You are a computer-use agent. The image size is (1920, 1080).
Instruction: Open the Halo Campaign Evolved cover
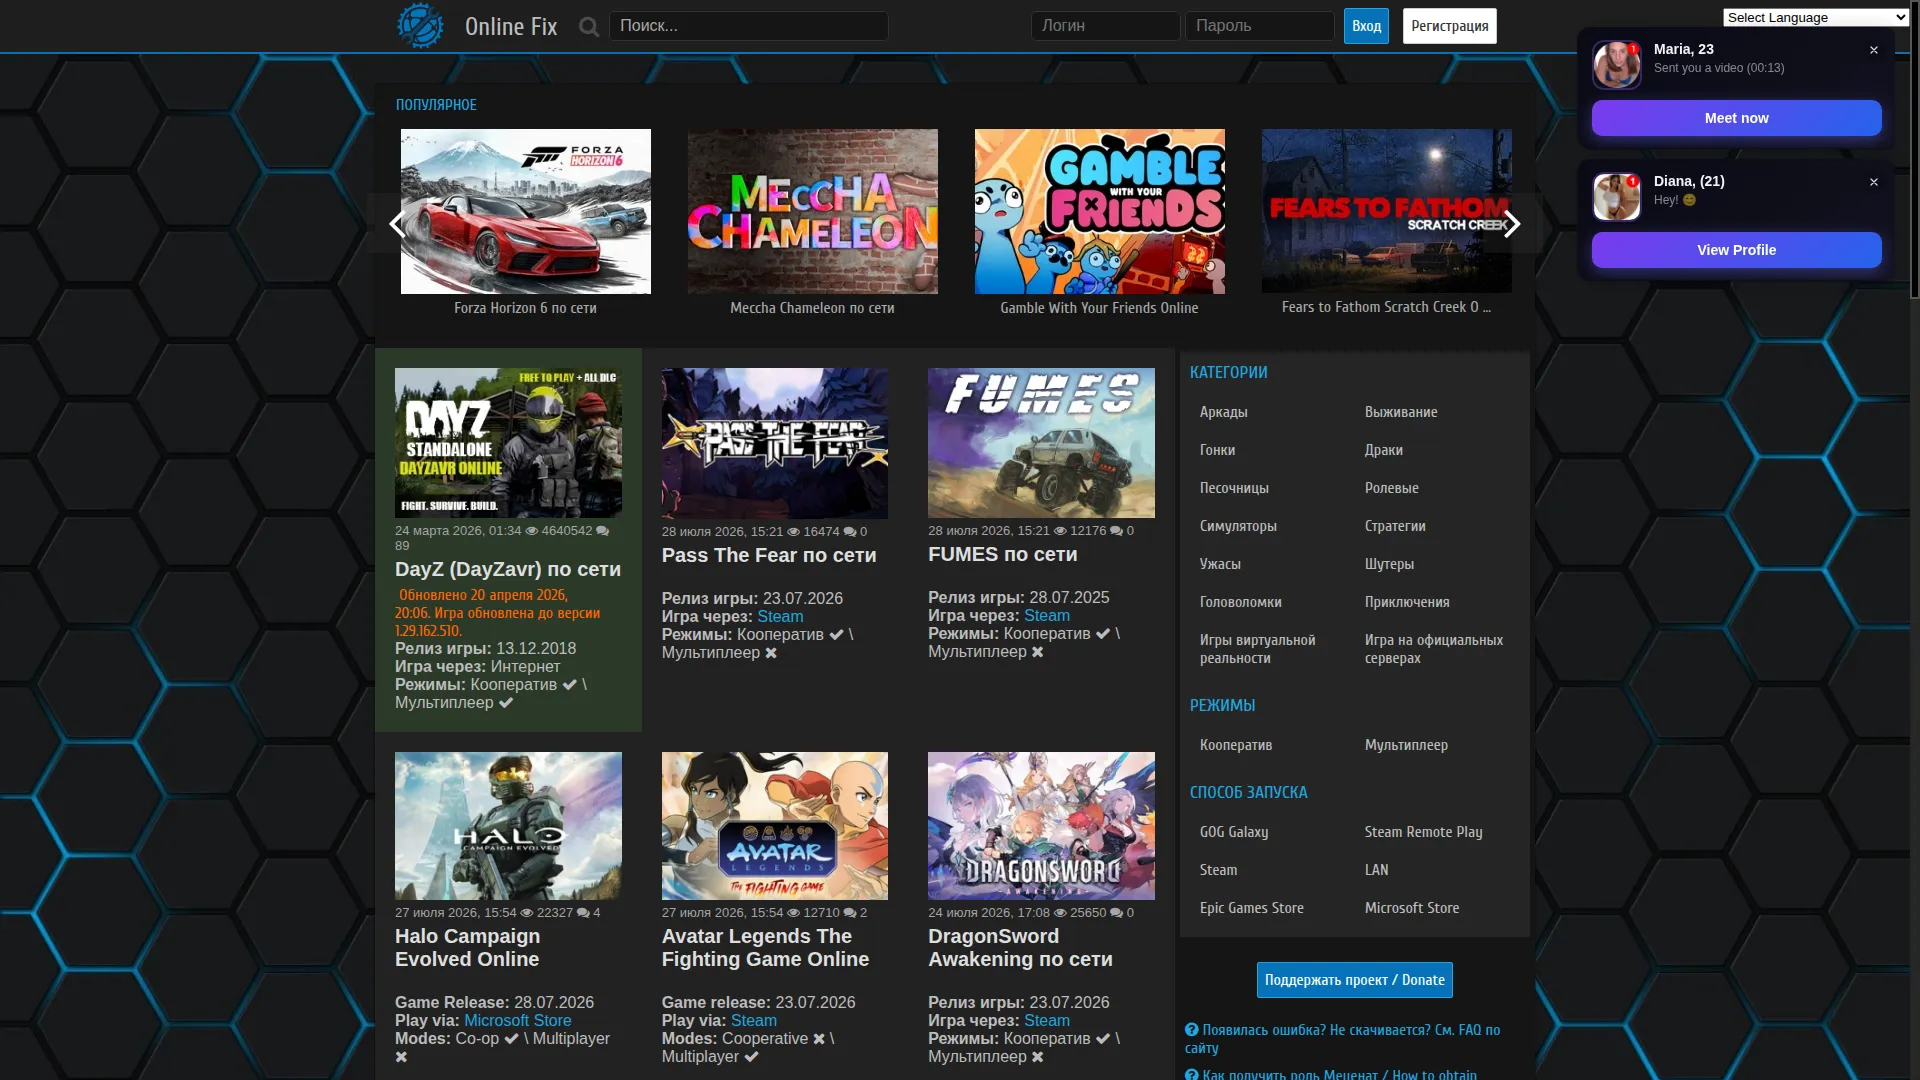point(508,826)
